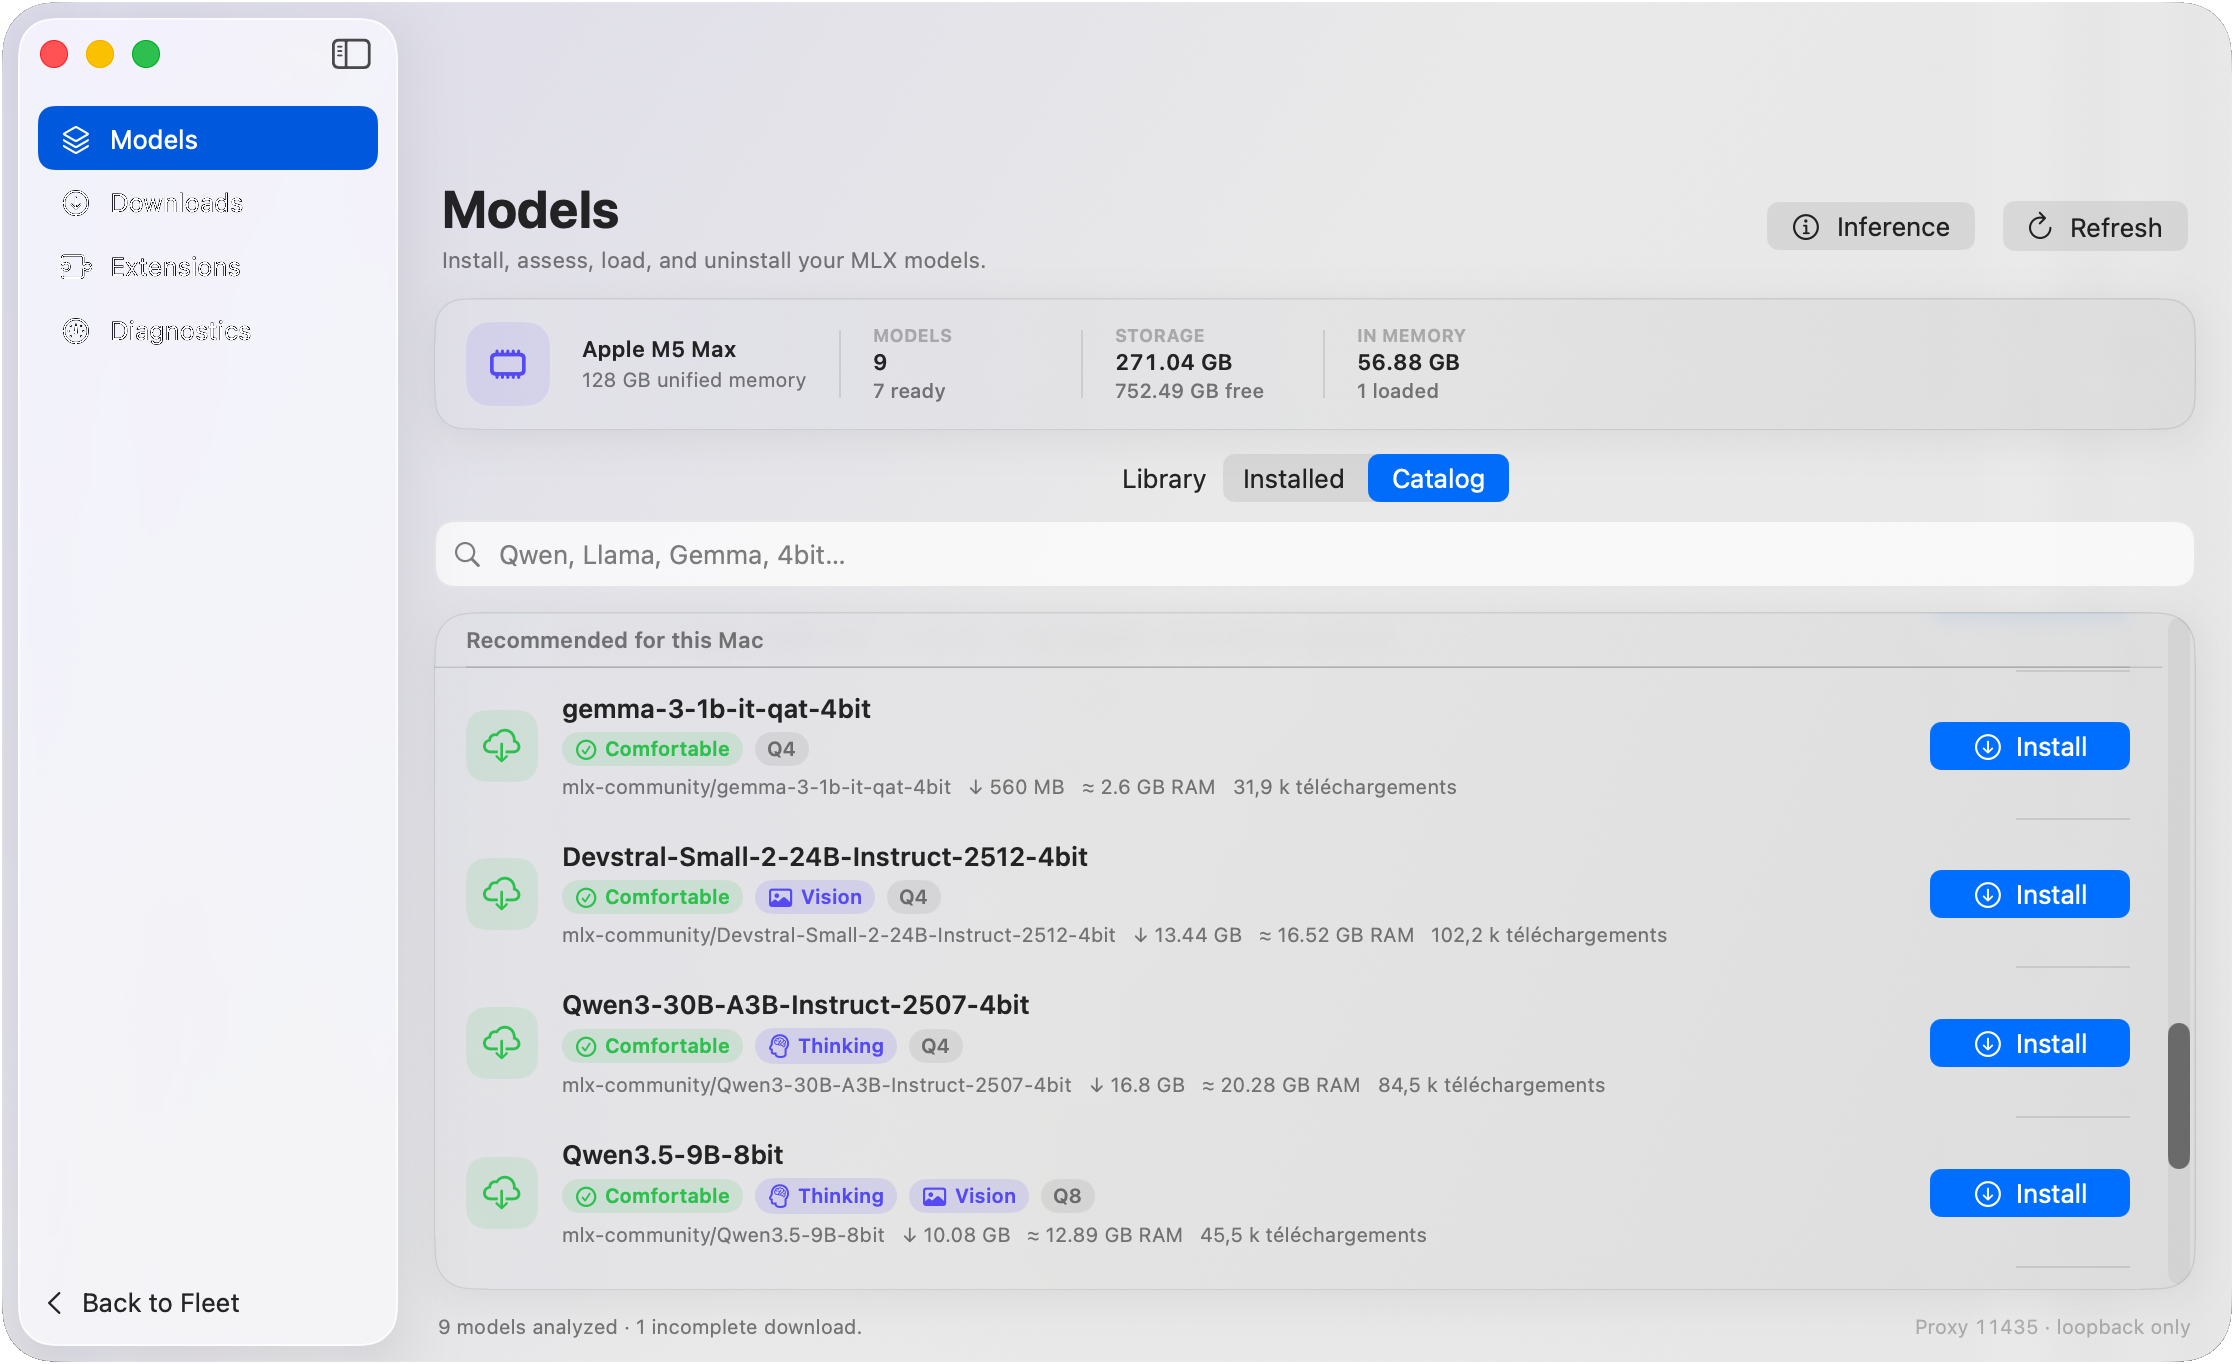Select the gemma-3-1b-it-qat-4bit title
Image resolution: width=2234 pixels, height=1364 pixels.
pyautogui.click(x=716, y=709)
